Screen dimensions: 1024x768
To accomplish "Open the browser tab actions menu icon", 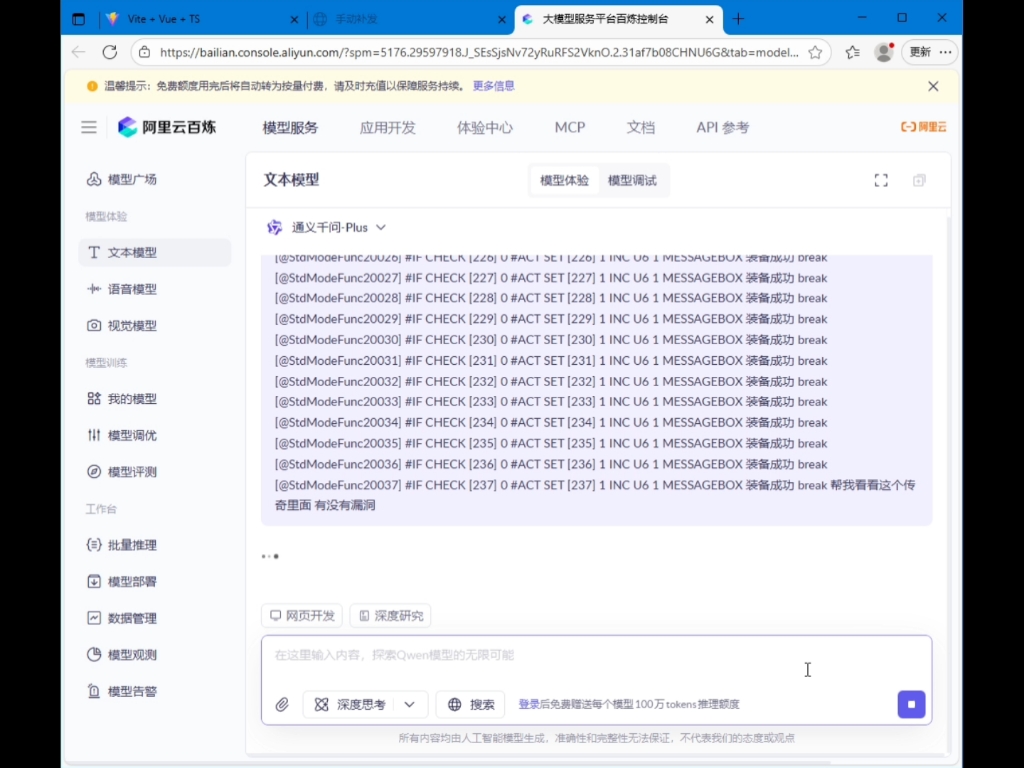I will point(79,19).
